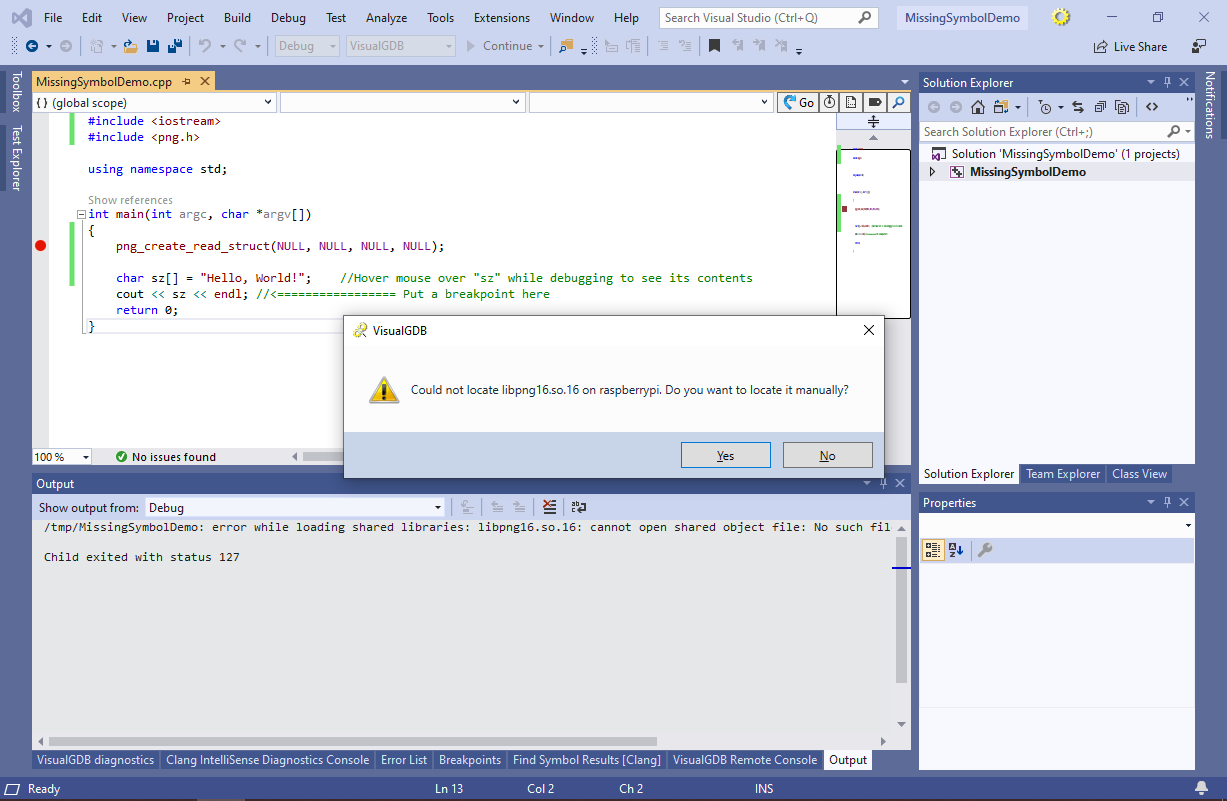Screen dimensions: 1227x801
Task: Open the File menu
Action: [x=53, y=18]
